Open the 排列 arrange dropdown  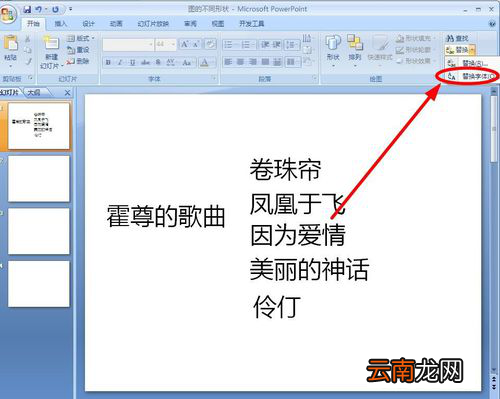[x=355, y=50]
